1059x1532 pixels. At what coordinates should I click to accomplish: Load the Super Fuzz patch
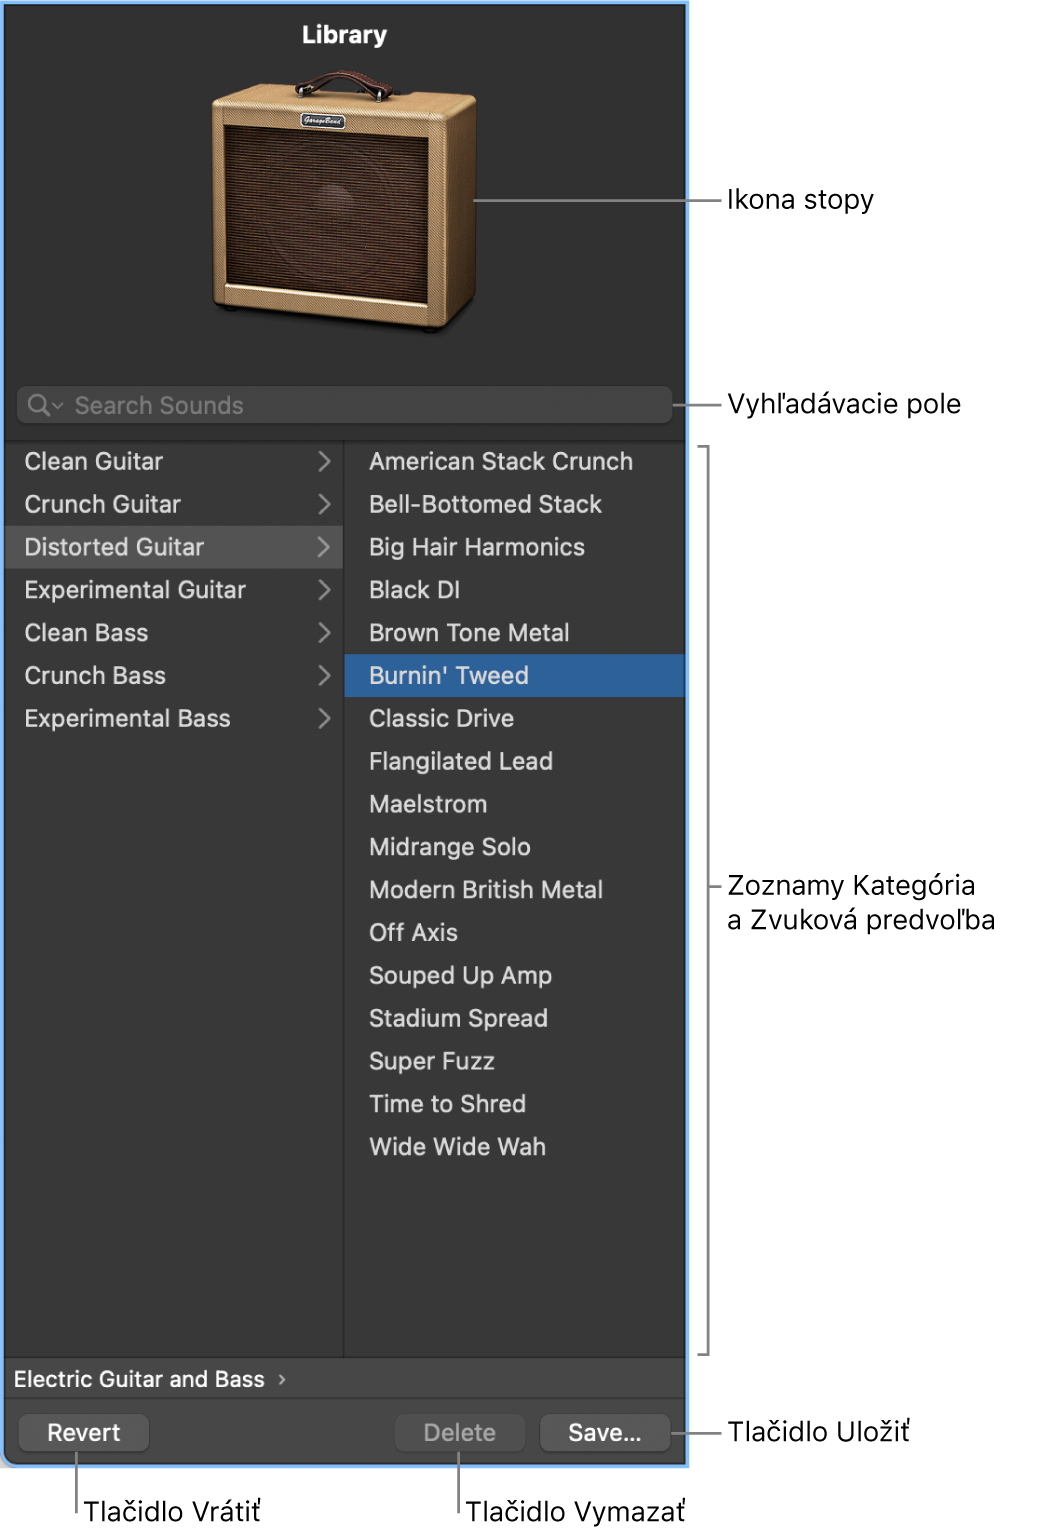point(431,1061)
